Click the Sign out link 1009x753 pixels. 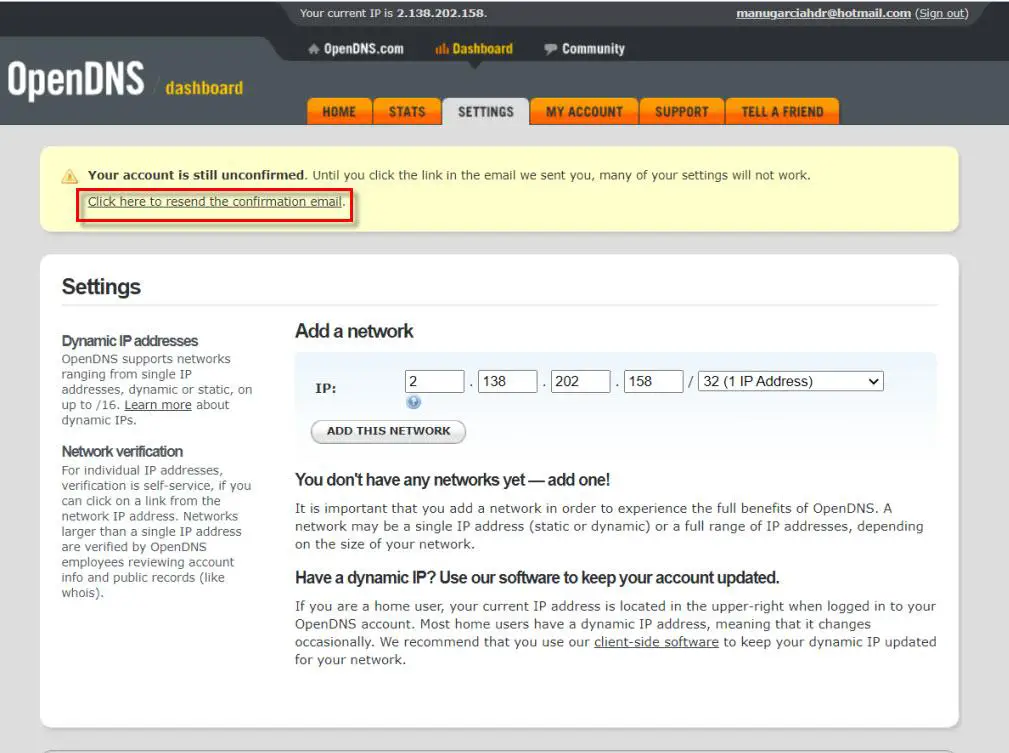[941, 13]
